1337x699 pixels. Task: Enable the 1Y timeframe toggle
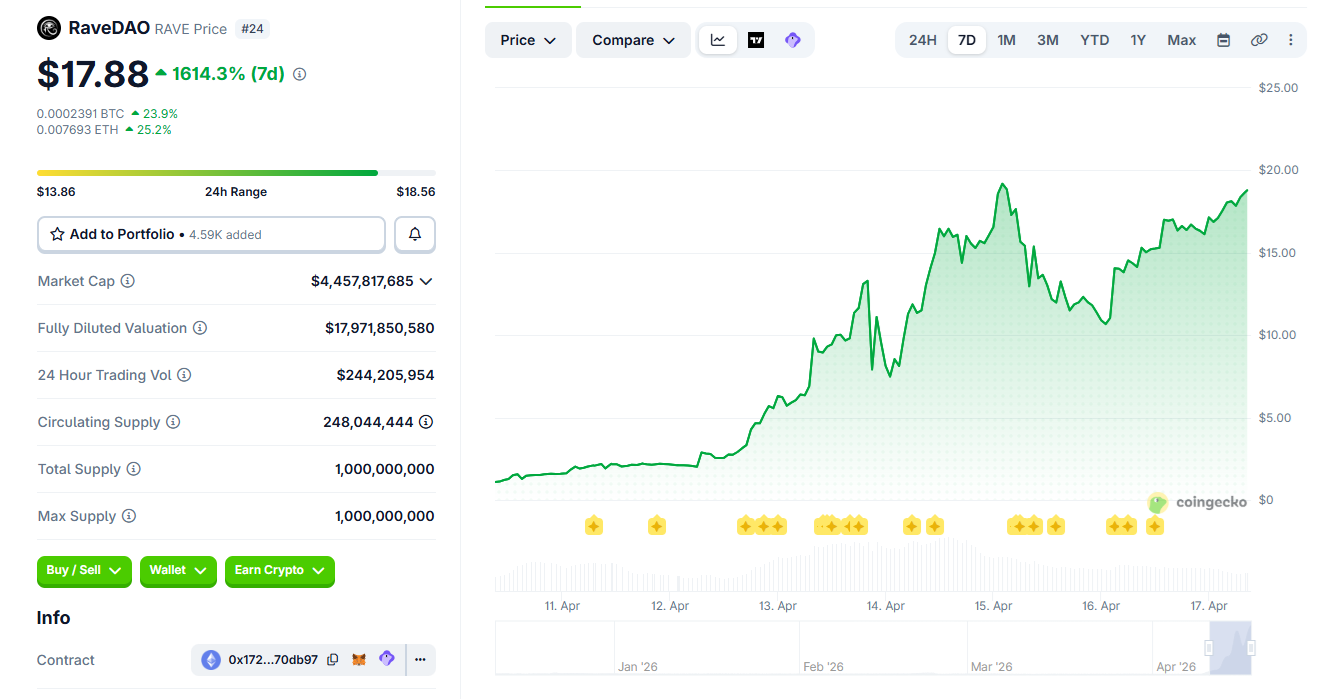[1138, 40]
